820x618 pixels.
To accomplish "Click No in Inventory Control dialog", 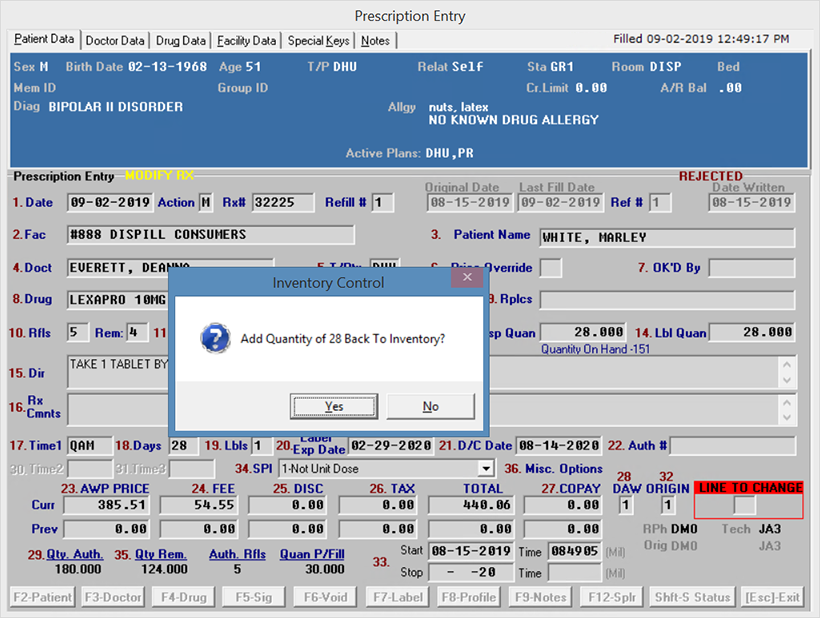I will [x=430, y=406].
